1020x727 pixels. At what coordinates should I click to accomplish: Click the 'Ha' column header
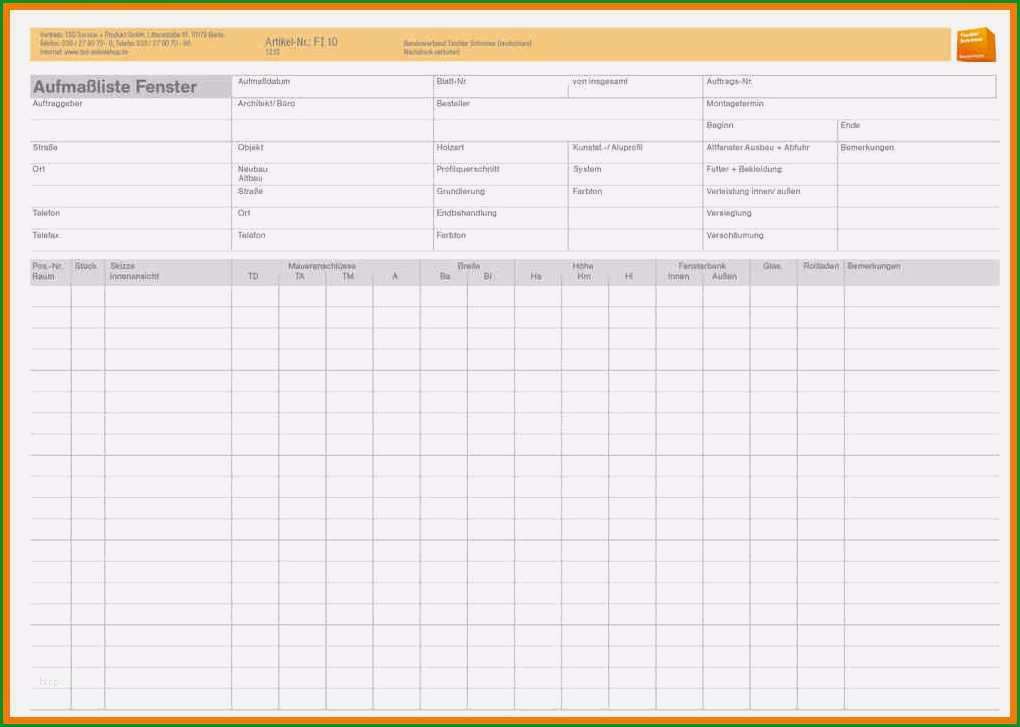[536, 276]
